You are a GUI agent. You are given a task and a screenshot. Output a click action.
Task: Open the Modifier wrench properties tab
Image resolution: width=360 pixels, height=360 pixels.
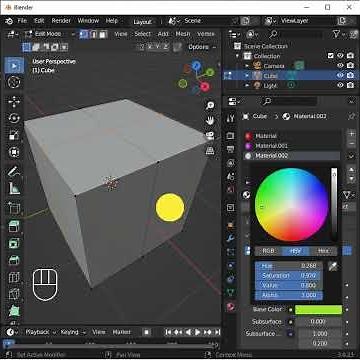tap(230, 238)
